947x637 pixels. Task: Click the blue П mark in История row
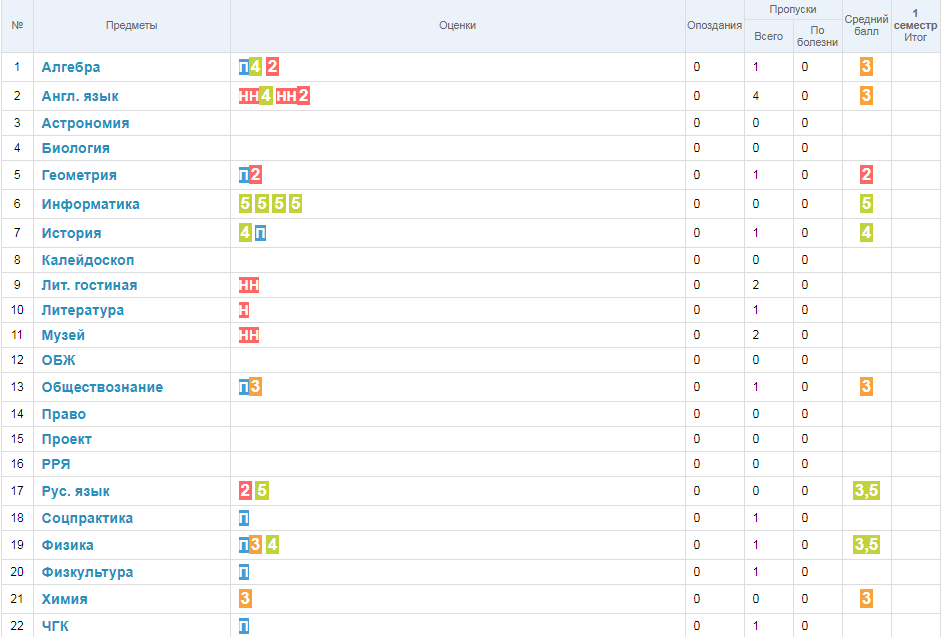pyautogui.click(x=260, y=233)
